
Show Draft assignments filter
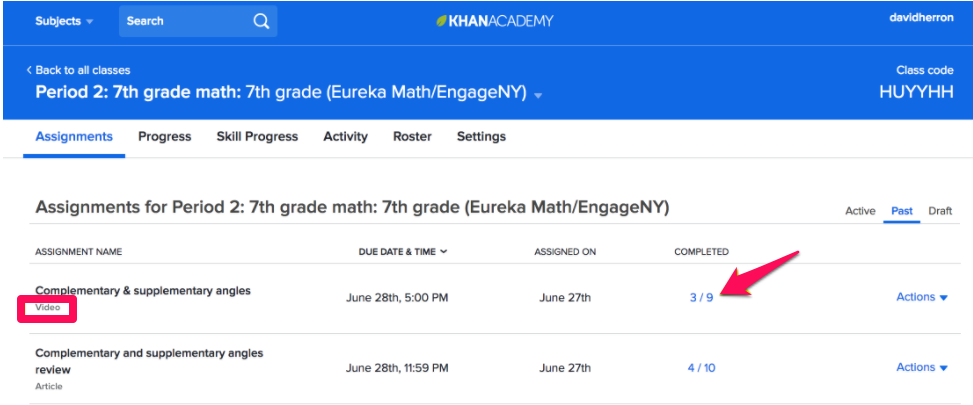click(940, 211)
